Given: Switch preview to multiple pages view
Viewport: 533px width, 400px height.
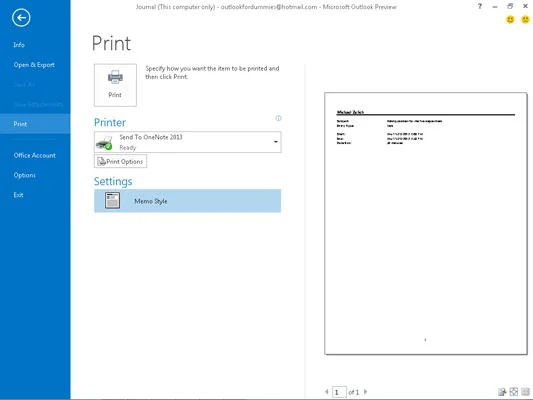Looking at the screenshot, I should tap(526, 392).
